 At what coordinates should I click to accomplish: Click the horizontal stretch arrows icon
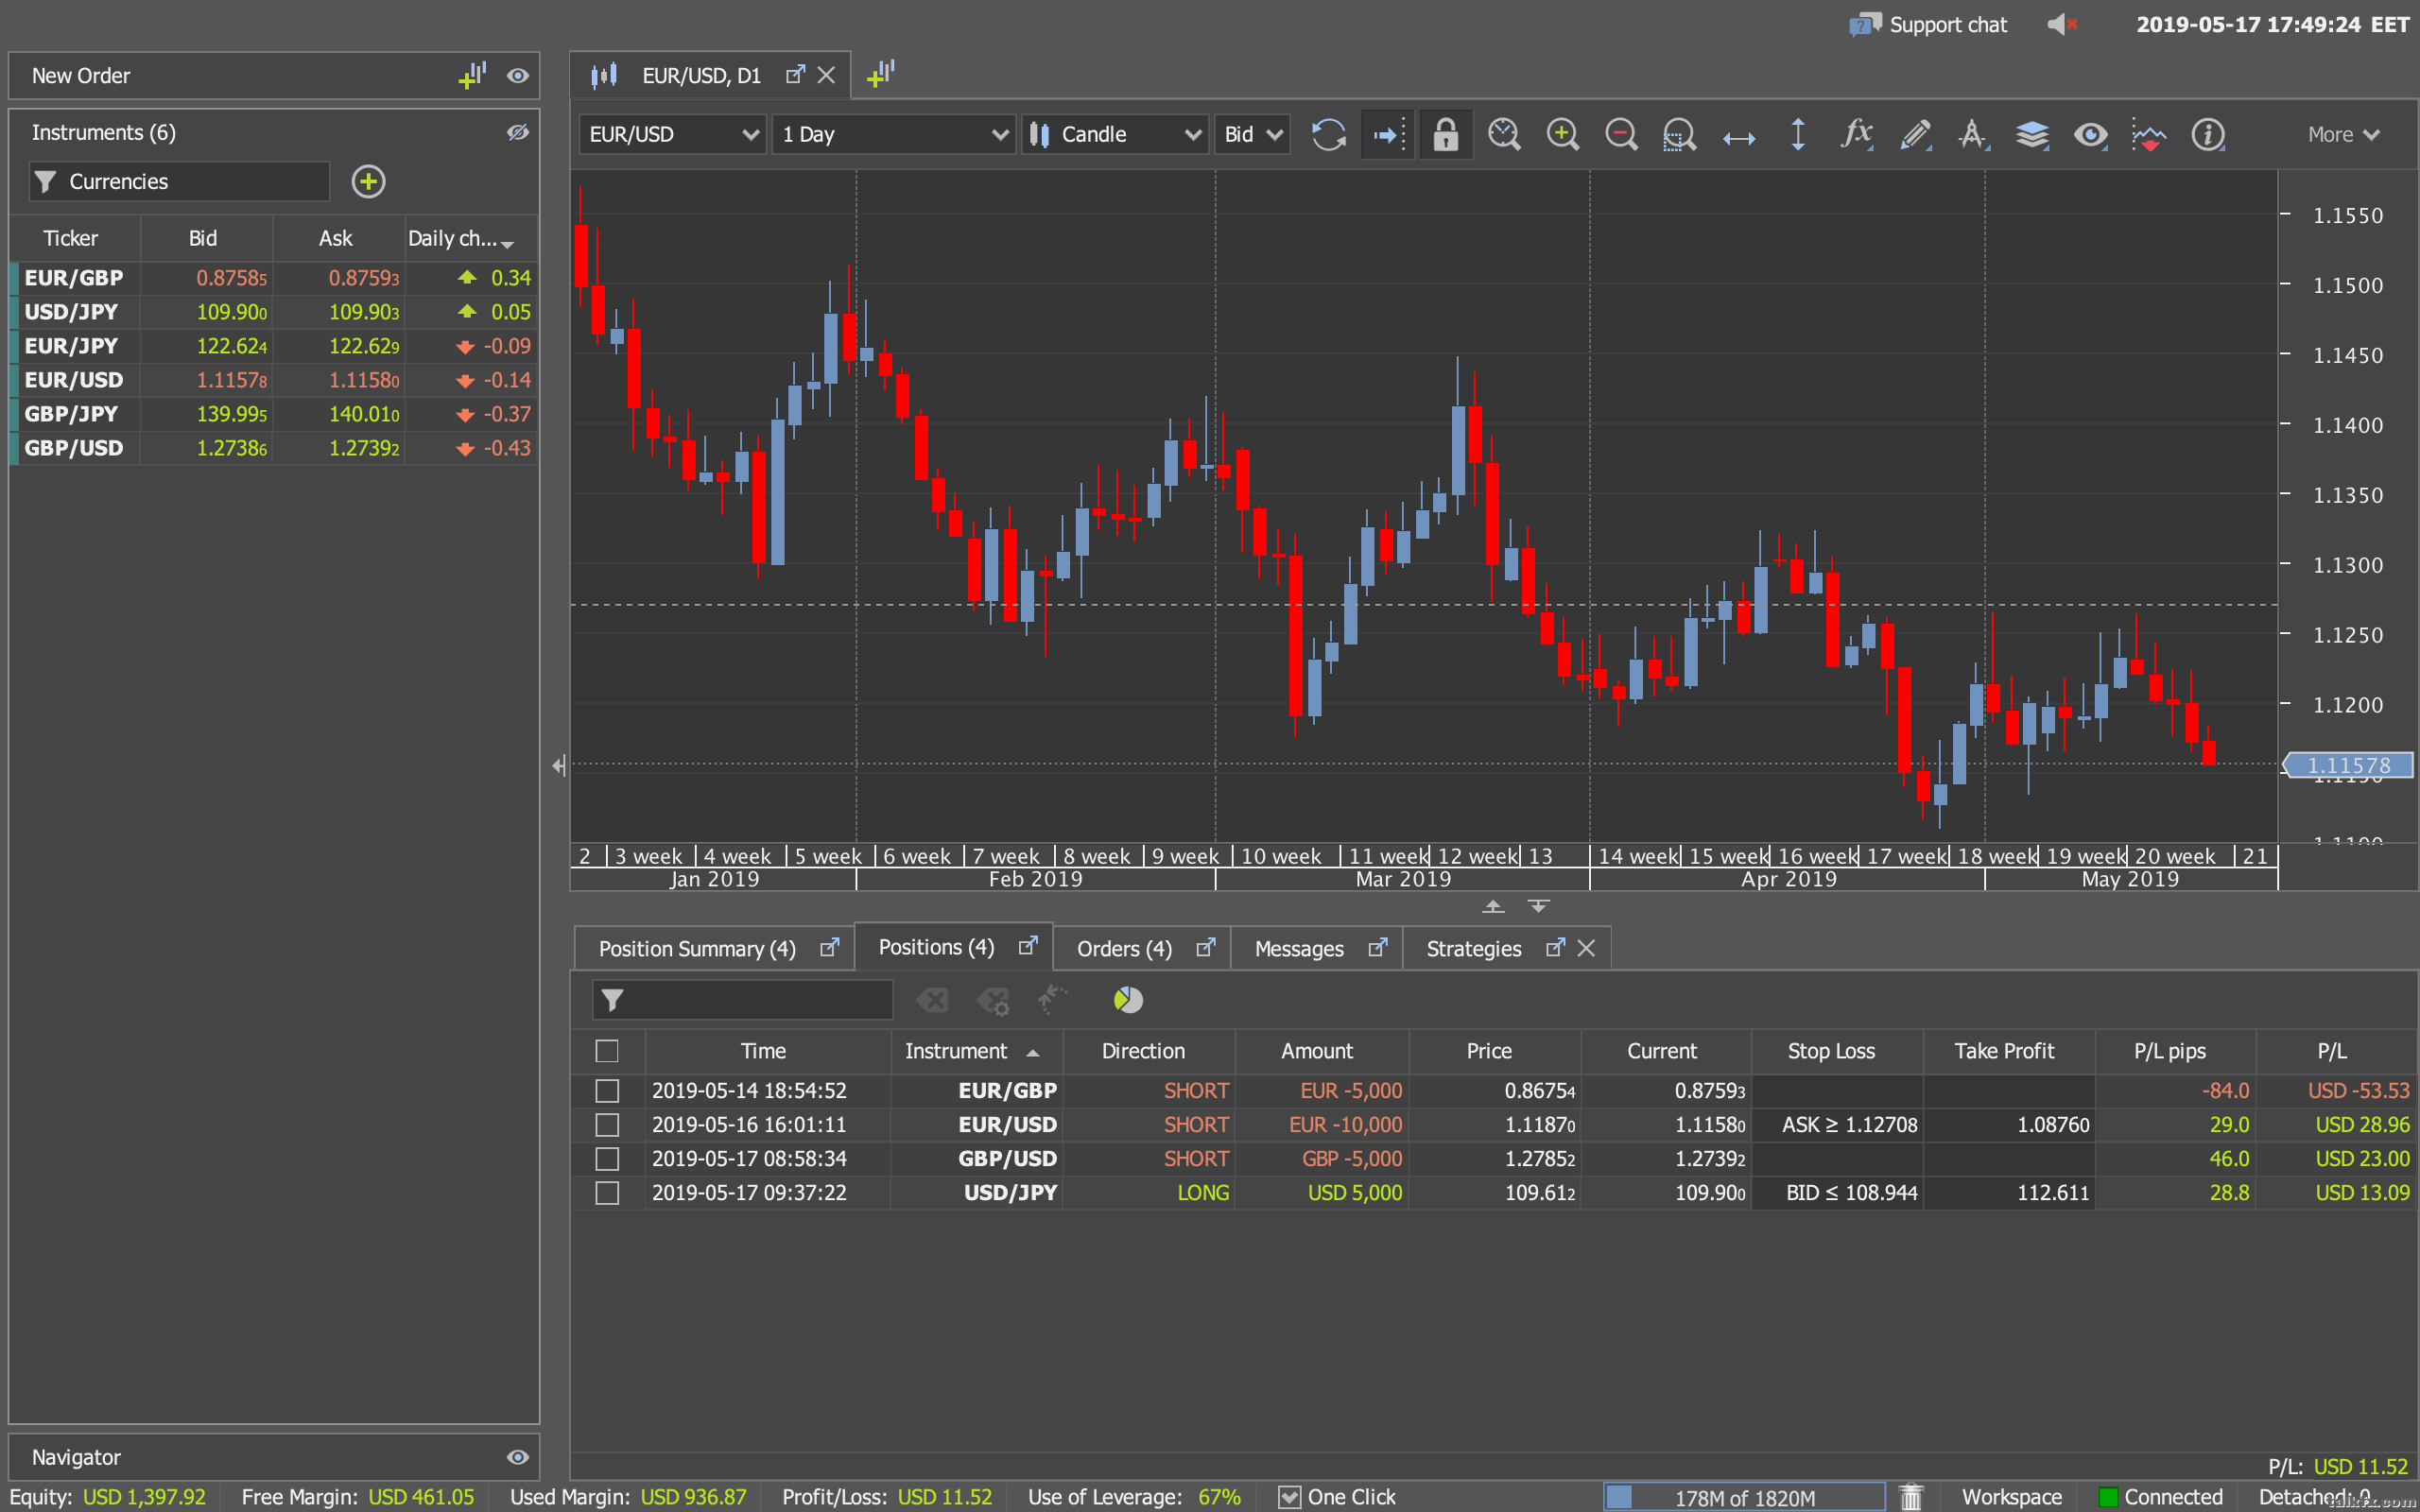tap(1739, 137)
